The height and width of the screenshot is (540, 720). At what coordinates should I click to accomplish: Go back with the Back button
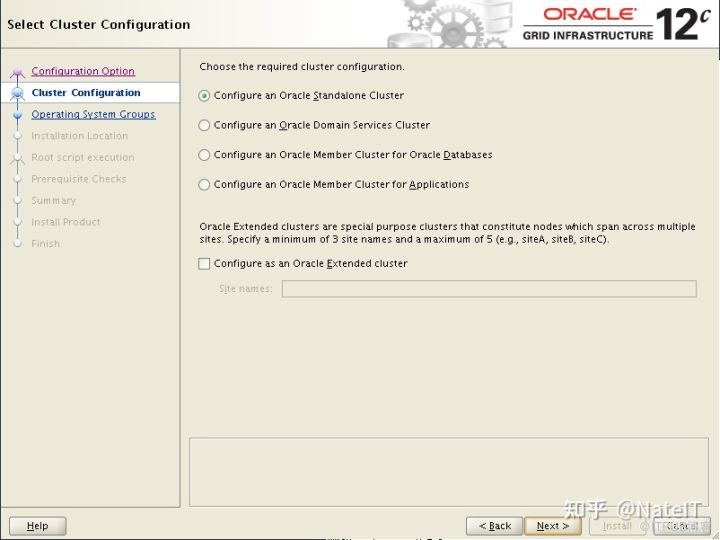[495, 526]
